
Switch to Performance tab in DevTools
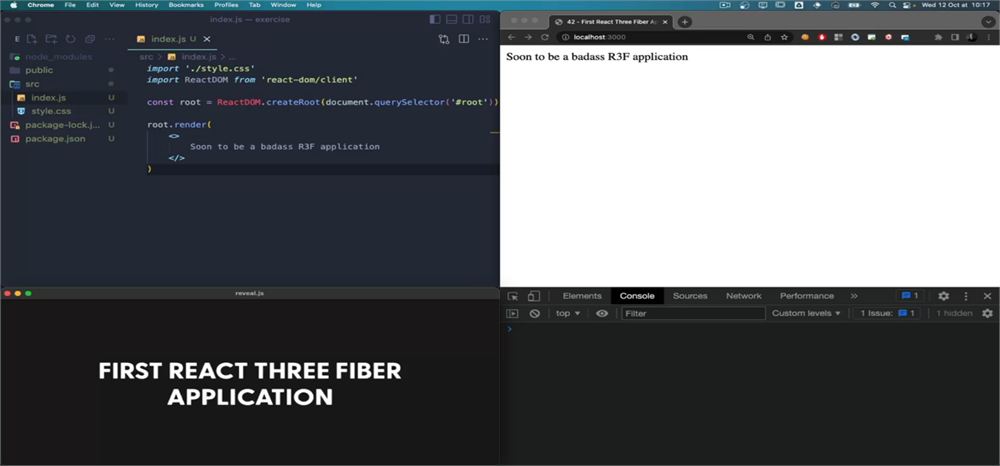coord(807,296)
